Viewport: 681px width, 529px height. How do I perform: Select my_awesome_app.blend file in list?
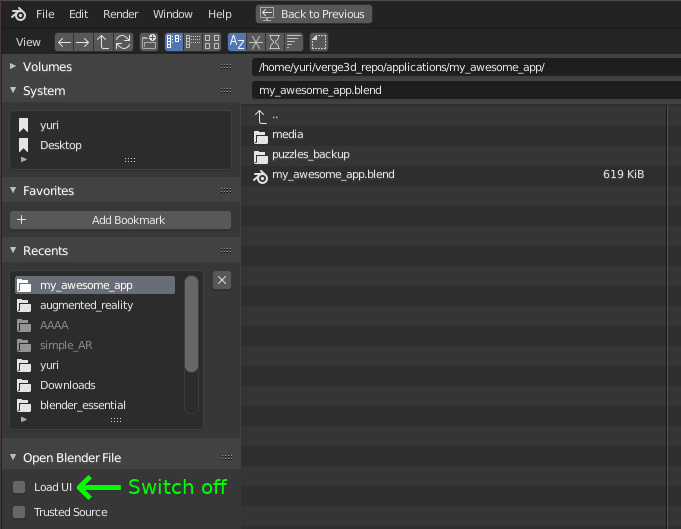(x=453, y=175)
